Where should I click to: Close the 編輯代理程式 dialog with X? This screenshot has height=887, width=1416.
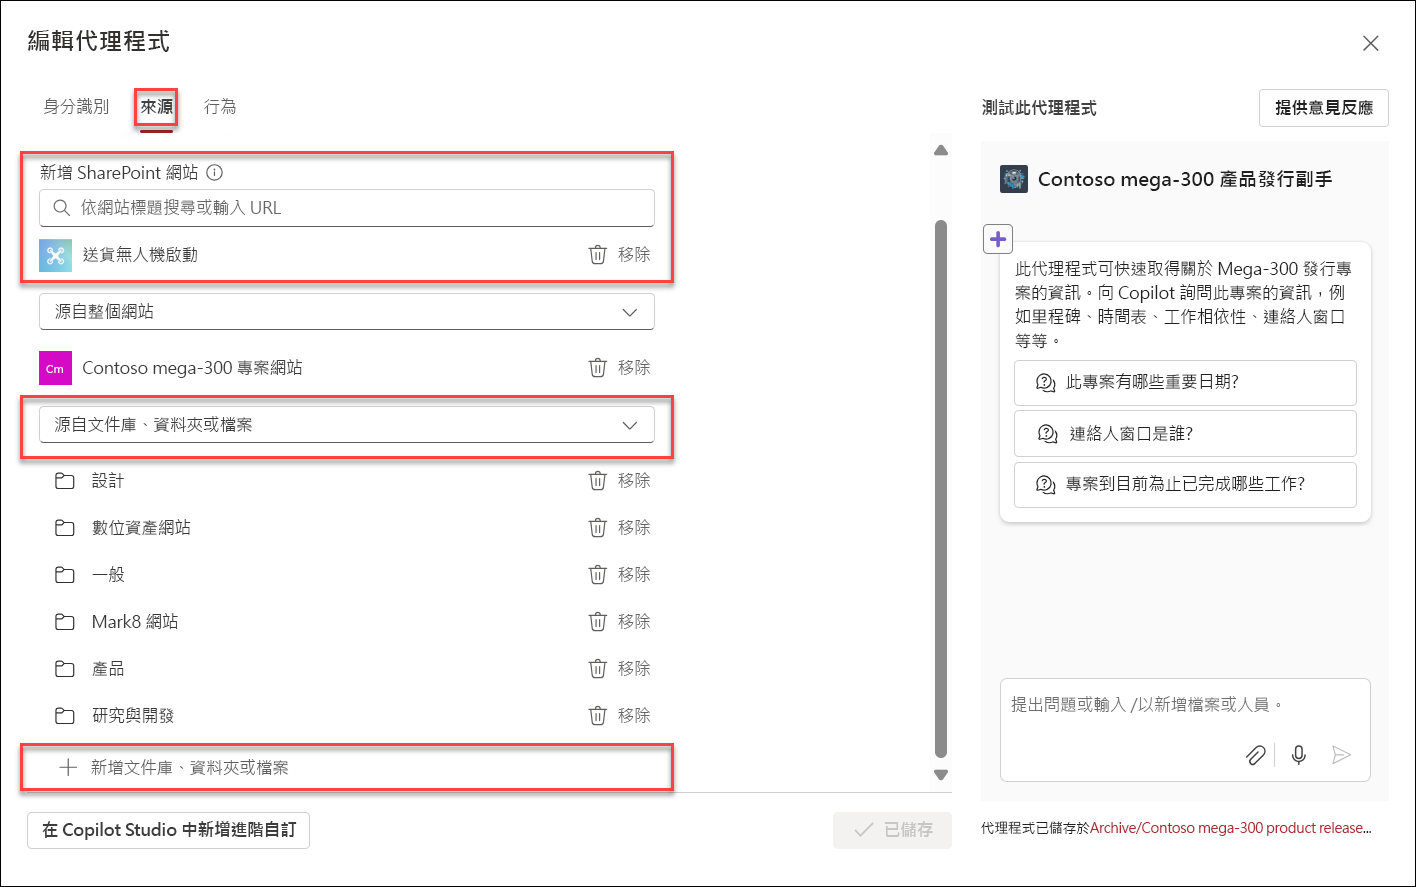tap(1371, 43)
